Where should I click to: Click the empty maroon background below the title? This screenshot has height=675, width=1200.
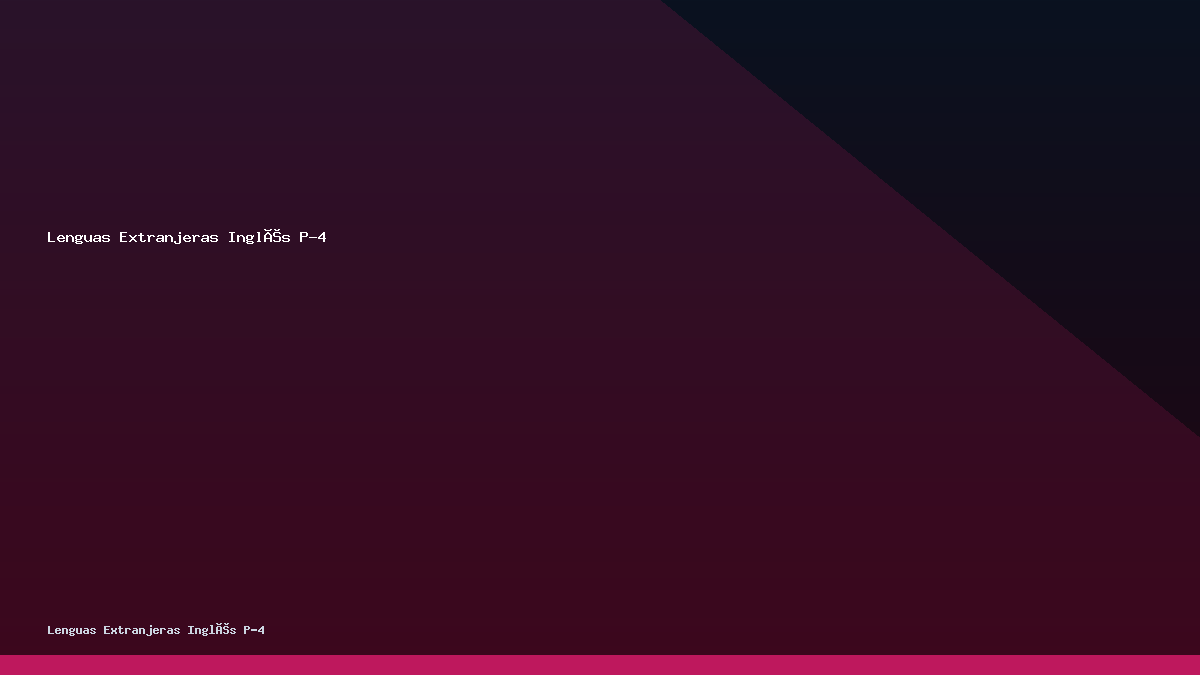(400, 430)
